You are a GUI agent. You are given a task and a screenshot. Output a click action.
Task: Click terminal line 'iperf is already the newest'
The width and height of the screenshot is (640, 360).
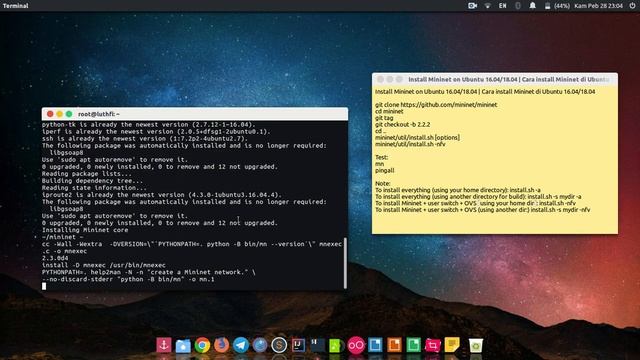pyautogui.click(x=156, y=131)
